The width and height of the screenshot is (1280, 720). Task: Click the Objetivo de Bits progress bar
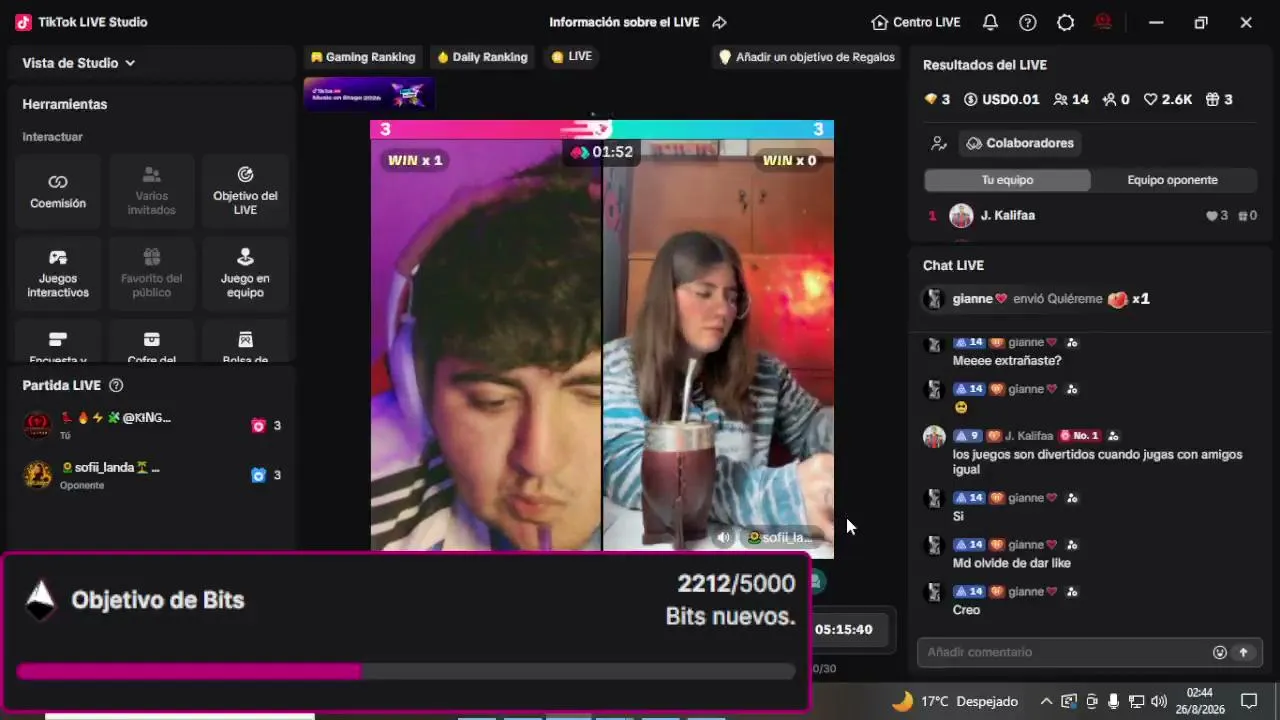coord(406,671)
